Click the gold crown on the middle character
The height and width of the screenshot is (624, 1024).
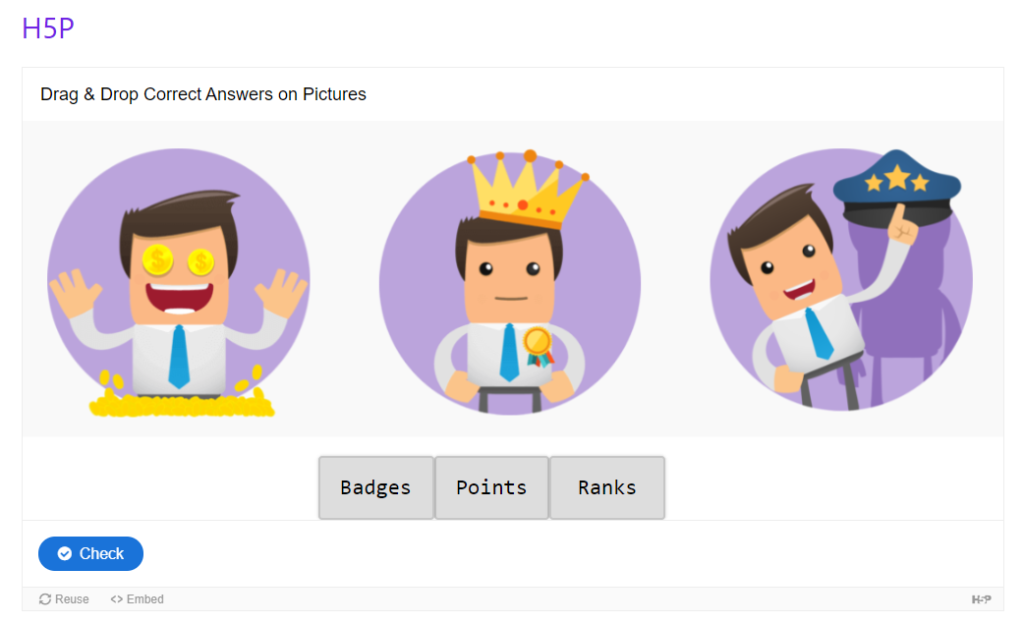529,190
